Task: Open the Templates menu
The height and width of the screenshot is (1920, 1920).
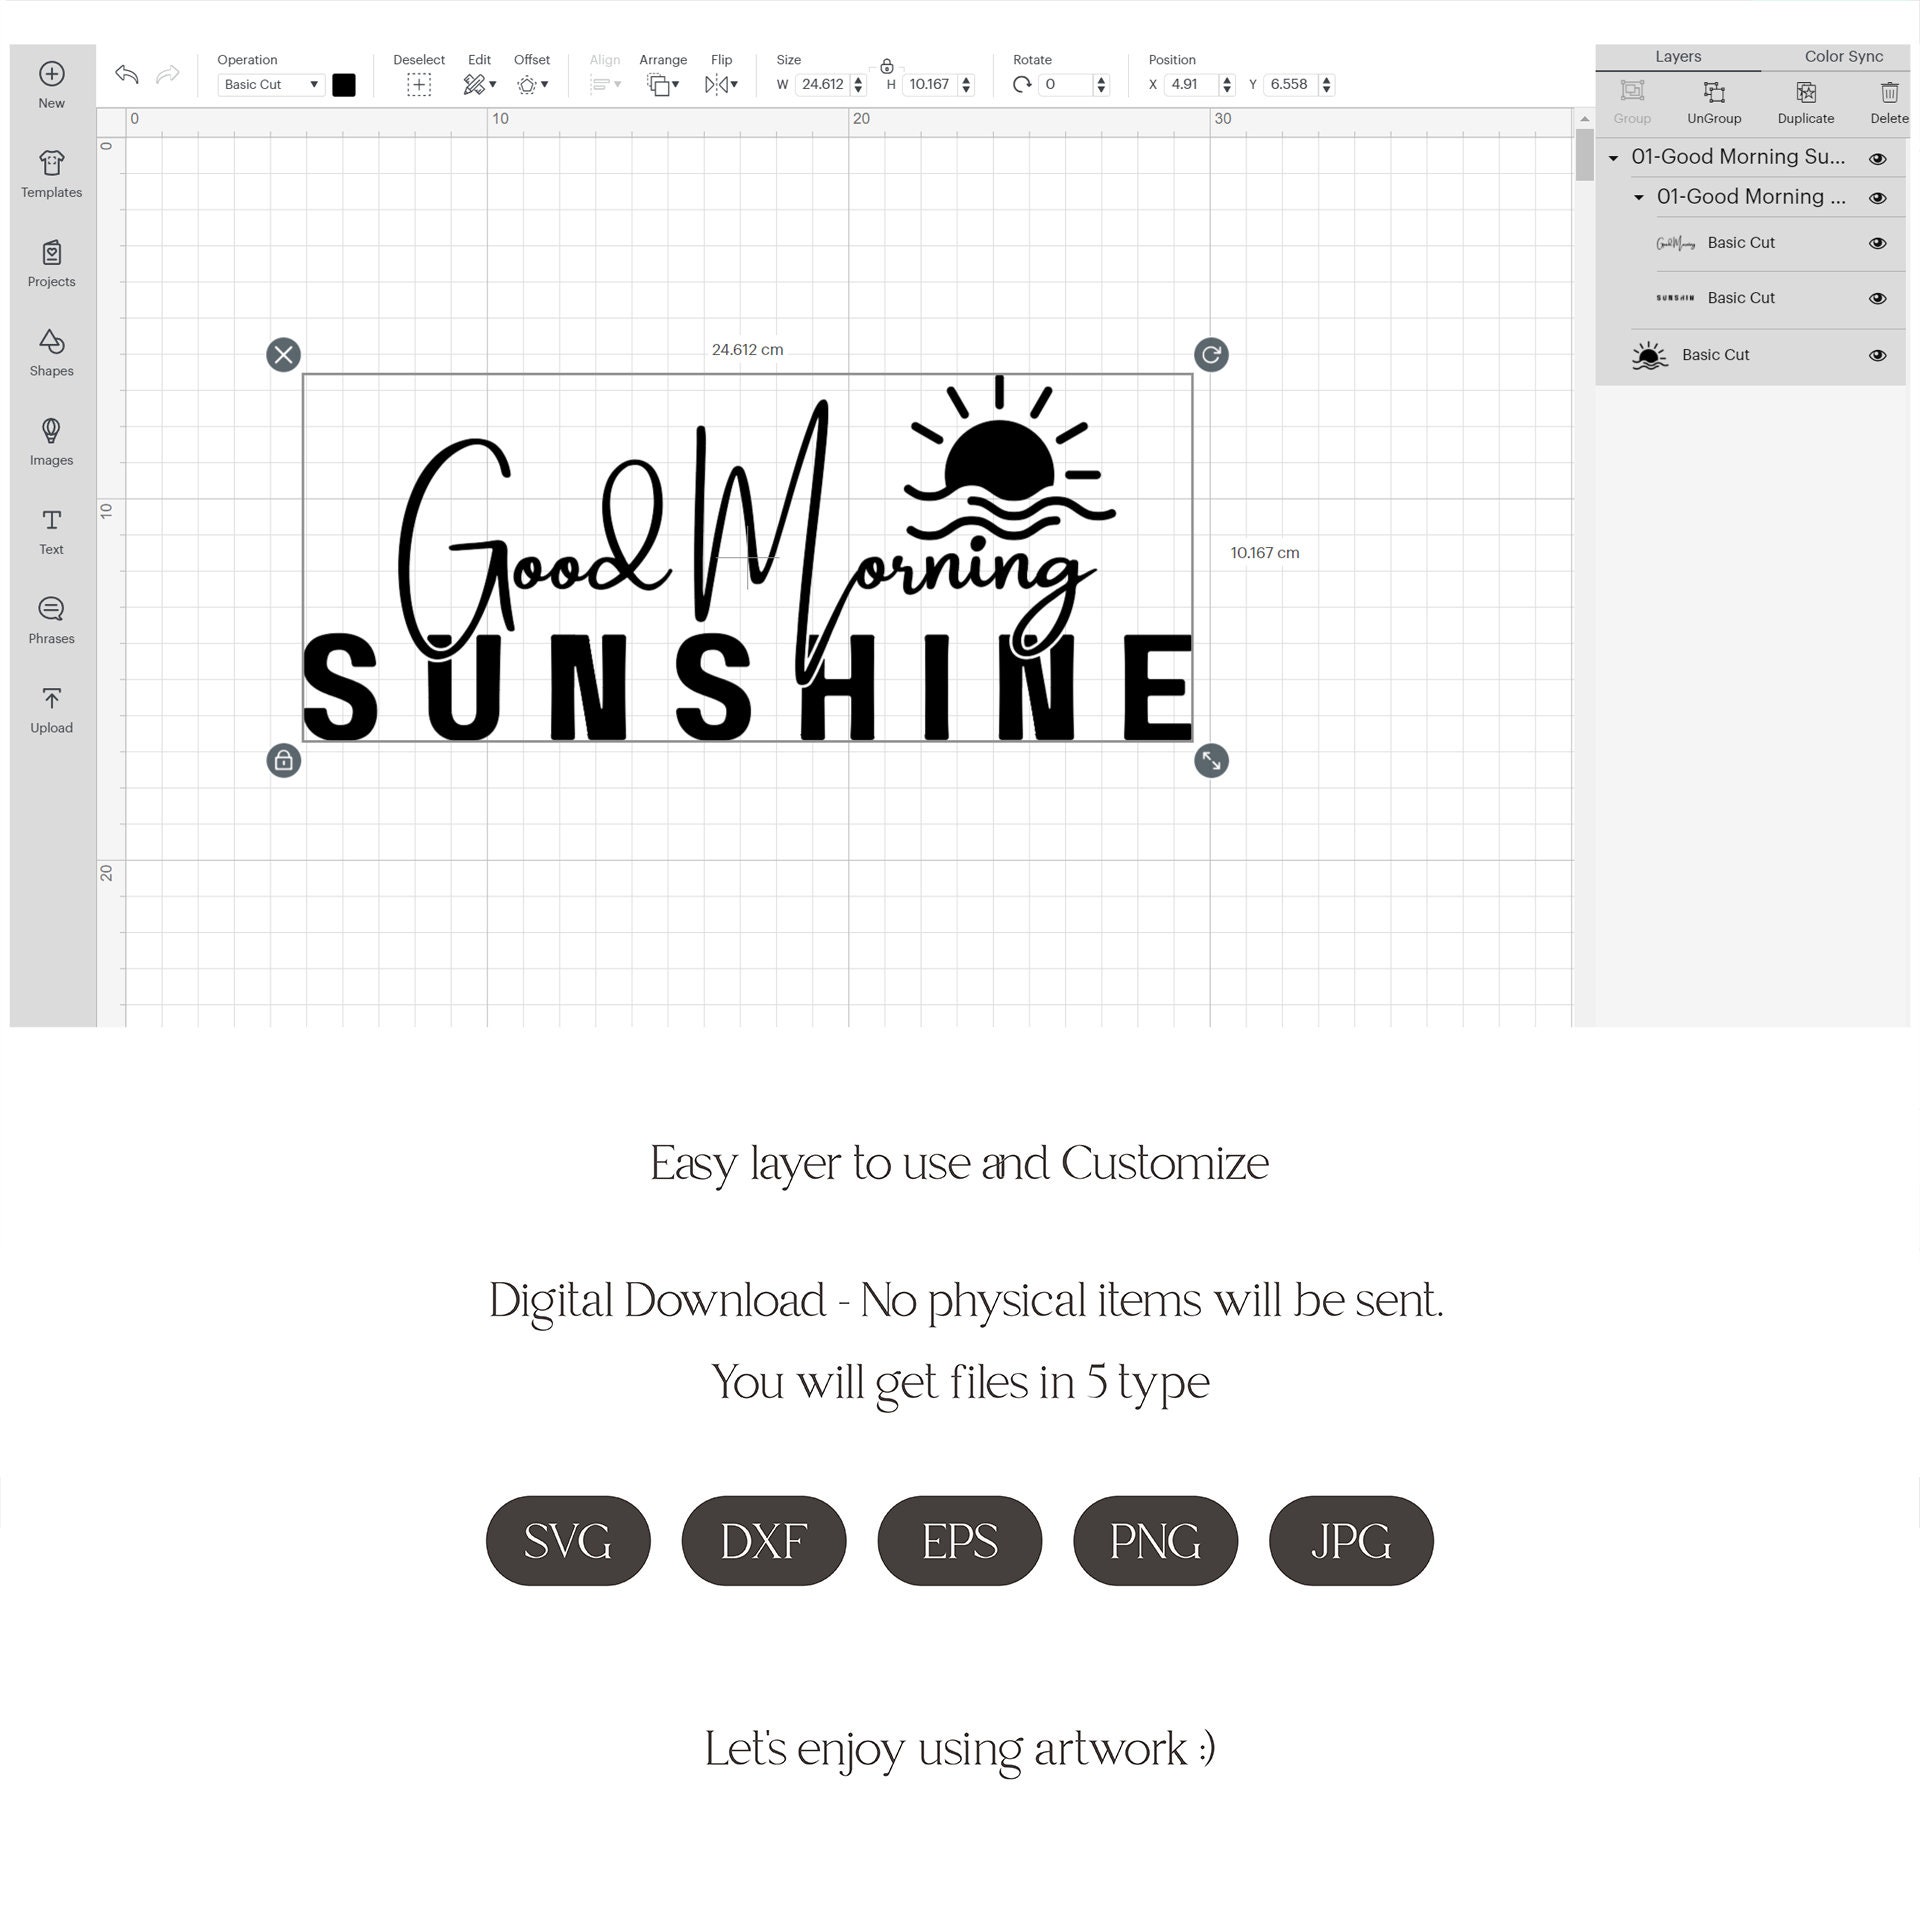Action: pyautogui.click(x=51, y=173)
